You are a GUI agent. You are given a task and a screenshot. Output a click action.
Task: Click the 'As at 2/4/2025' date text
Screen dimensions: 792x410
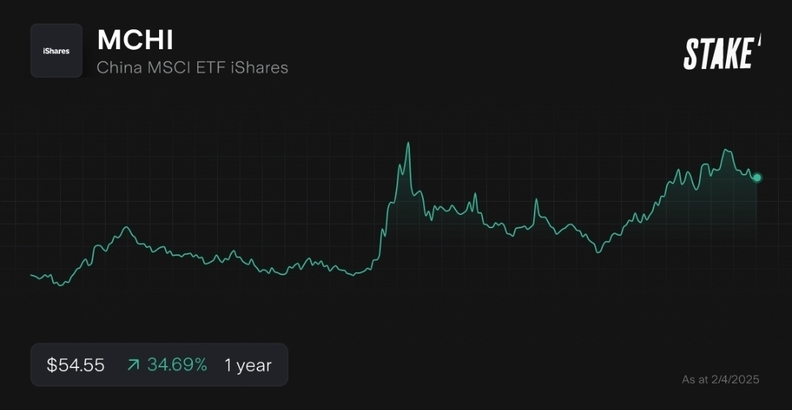721,380
